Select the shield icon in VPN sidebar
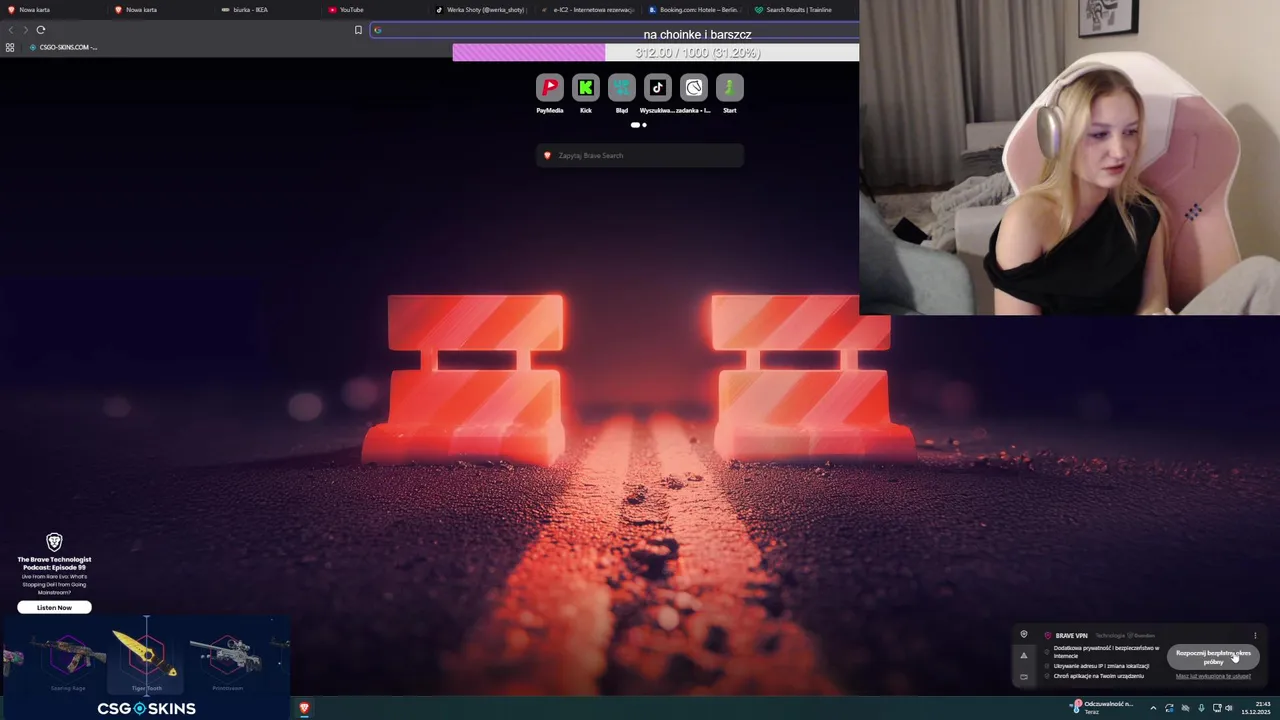The image size is (1280, 720). (x=1023, y=634)
